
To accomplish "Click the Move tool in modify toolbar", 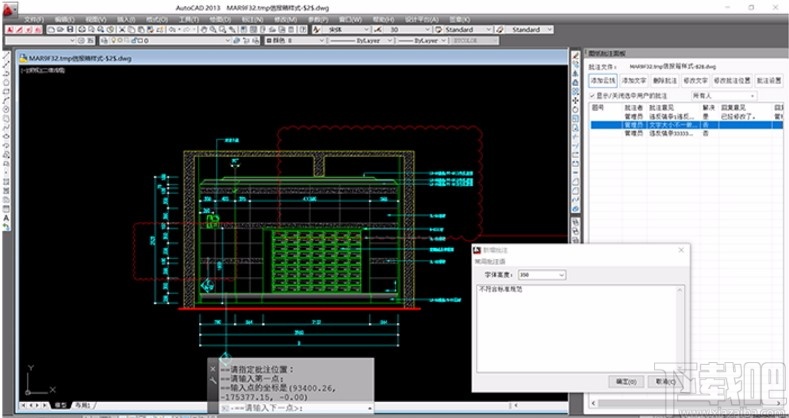I will (x=575, y=101).
